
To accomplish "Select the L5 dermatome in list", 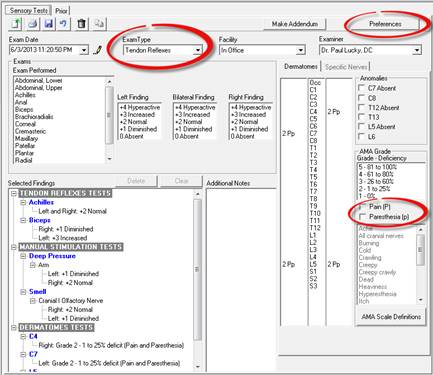I will (x=313, y=264).
